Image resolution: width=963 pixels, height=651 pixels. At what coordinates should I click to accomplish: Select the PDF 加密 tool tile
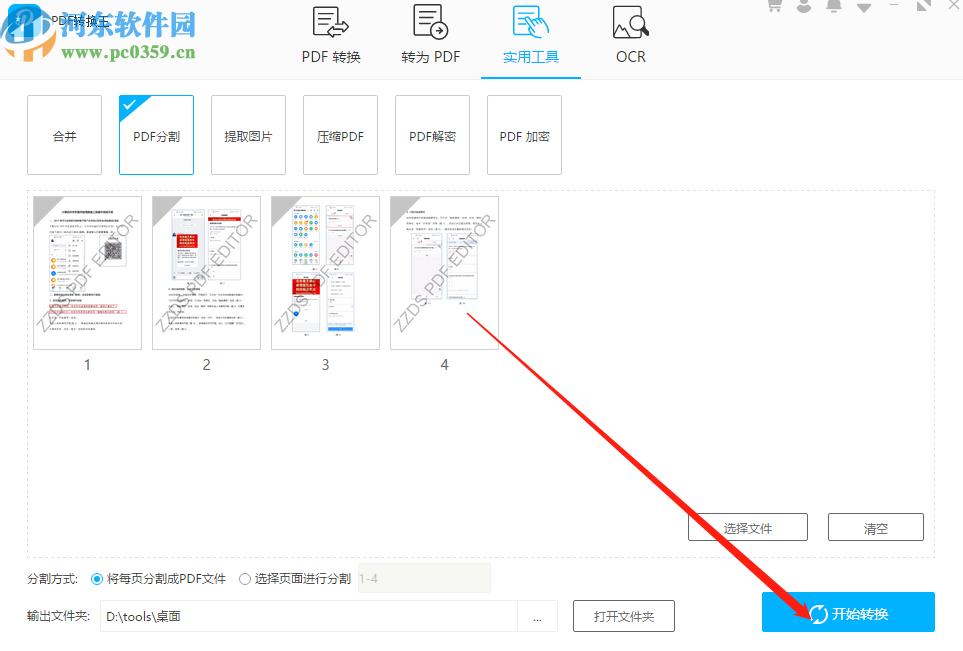pyautogui.click(x=524, y=135)
